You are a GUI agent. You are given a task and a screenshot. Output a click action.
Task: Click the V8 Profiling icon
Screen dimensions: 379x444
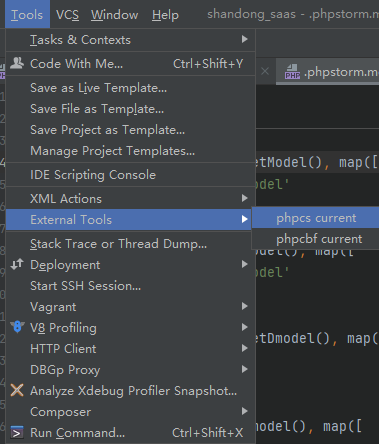[17, 327]
